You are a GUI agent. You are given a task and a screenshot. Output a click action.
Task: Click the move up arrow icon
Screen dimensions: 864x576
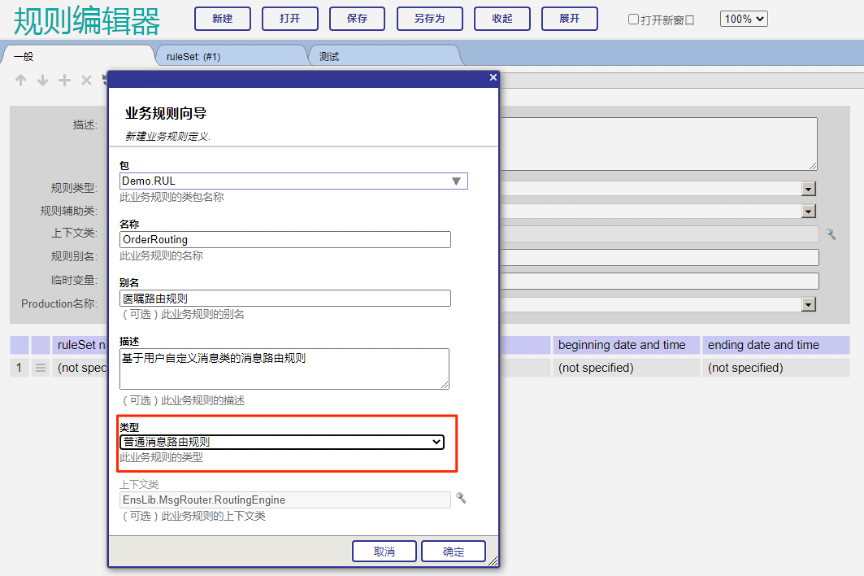20,81
